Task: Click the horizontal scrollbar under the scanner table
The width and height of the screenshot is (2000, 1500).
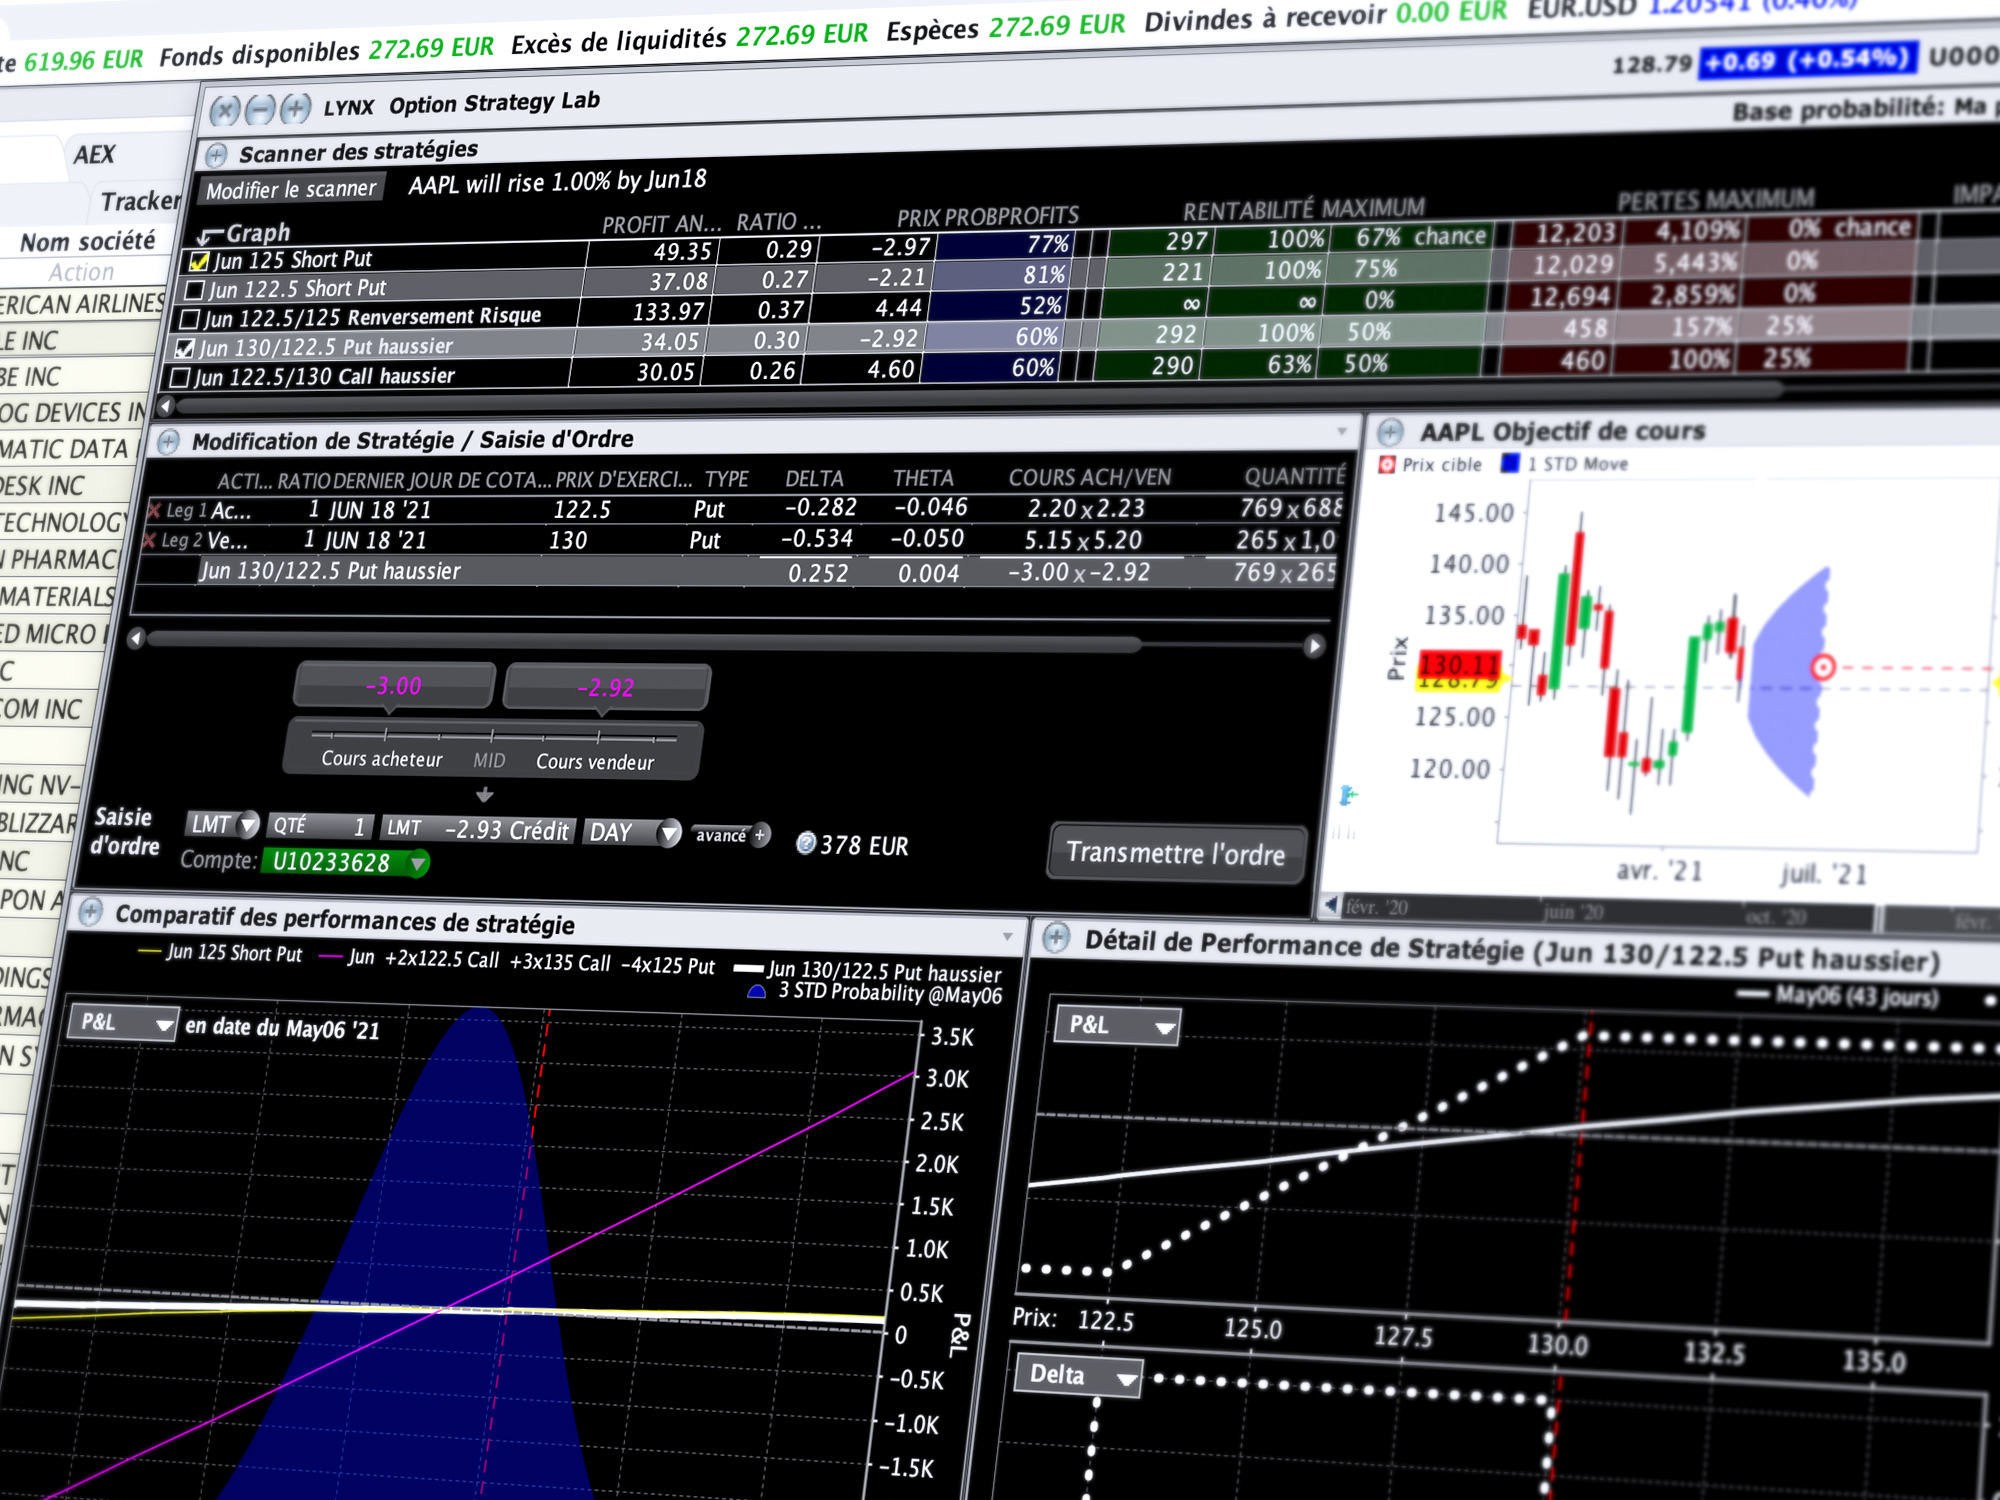Action: [x=980, y=398]
